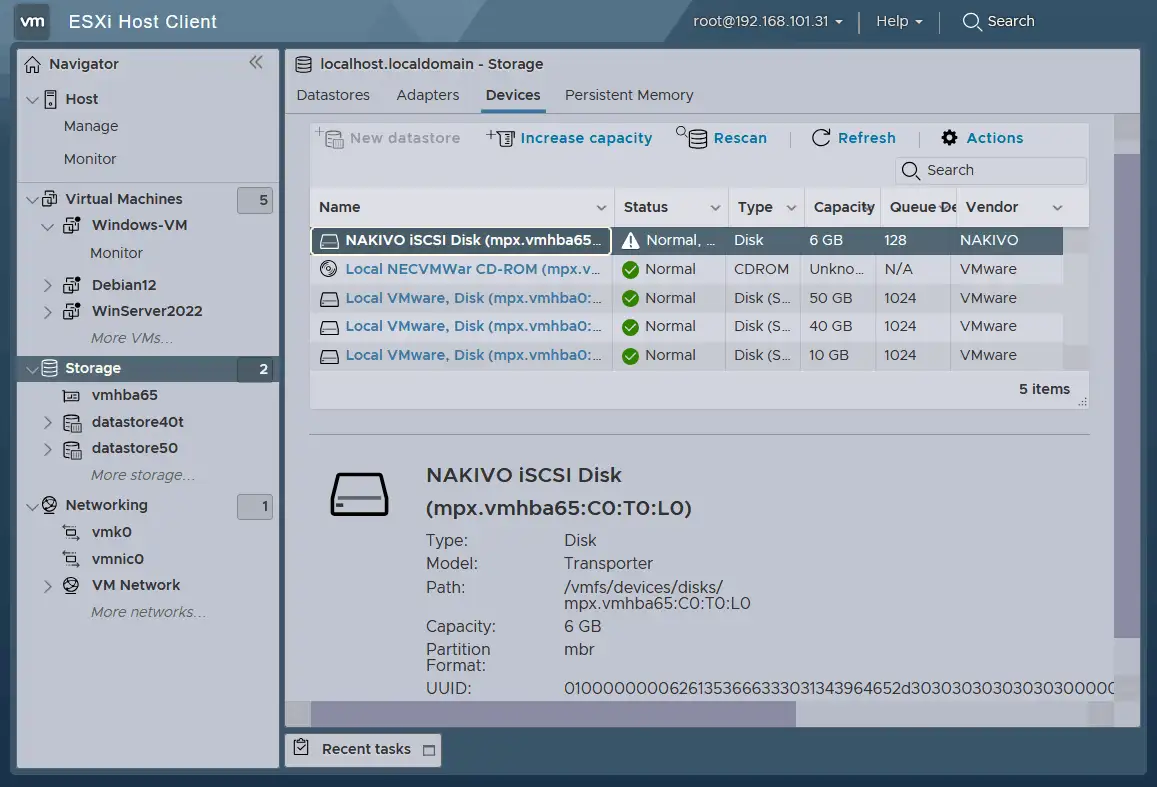Click the Host server icon
1157x787 pixels.
[x=50, y=99]
